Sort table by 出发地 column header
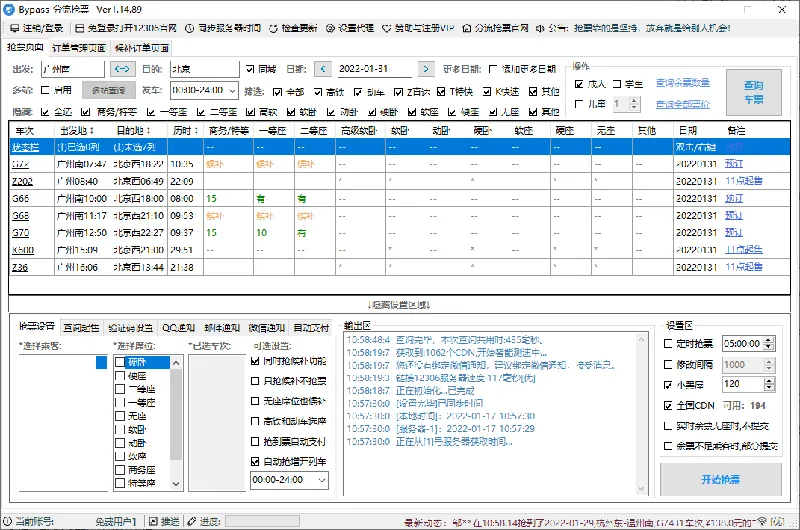The image size is (800, 530). coord(77,131)
